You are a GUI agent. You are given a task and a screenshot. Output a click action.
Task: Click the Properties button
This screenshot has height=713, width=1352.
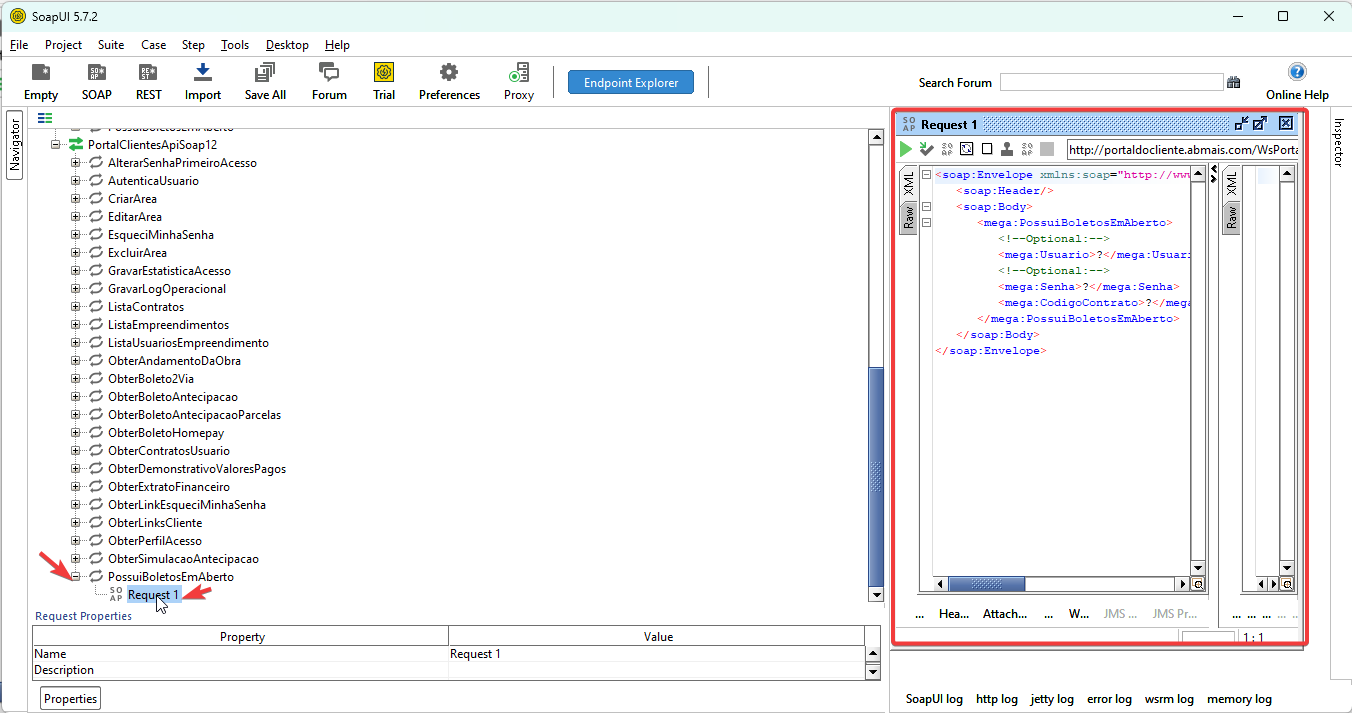71,699
